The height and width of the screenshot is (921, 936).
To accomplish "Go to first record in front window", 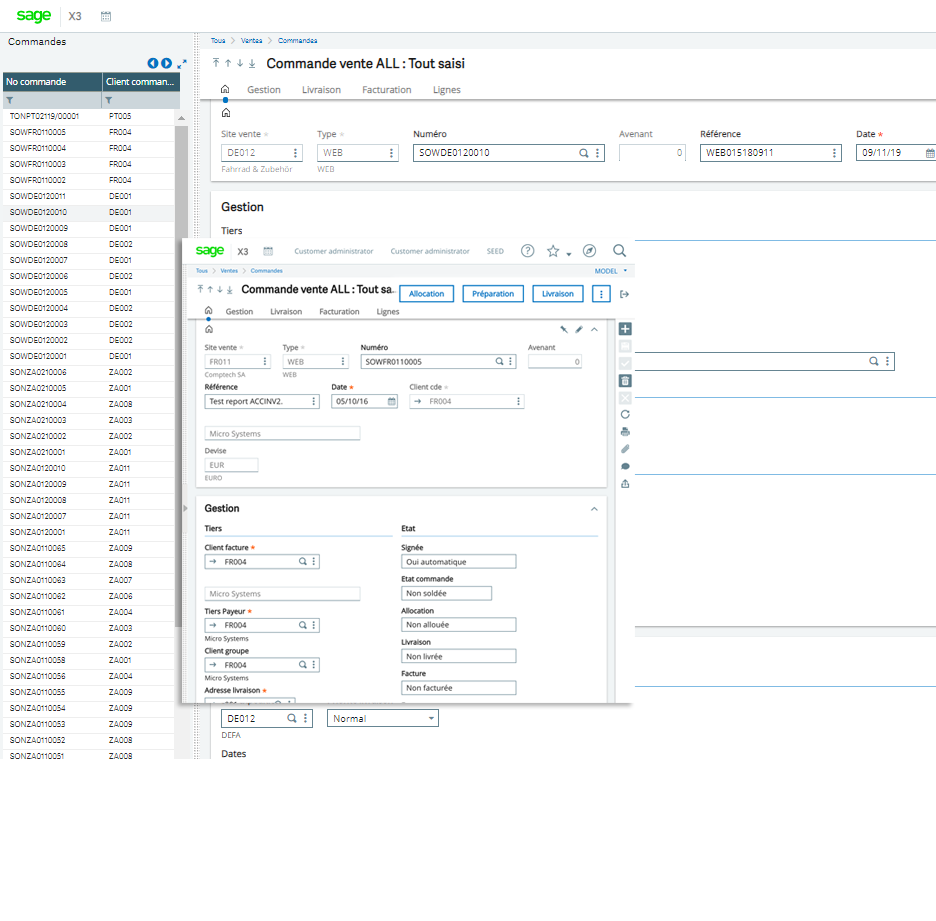I will [x=201, y=289].
